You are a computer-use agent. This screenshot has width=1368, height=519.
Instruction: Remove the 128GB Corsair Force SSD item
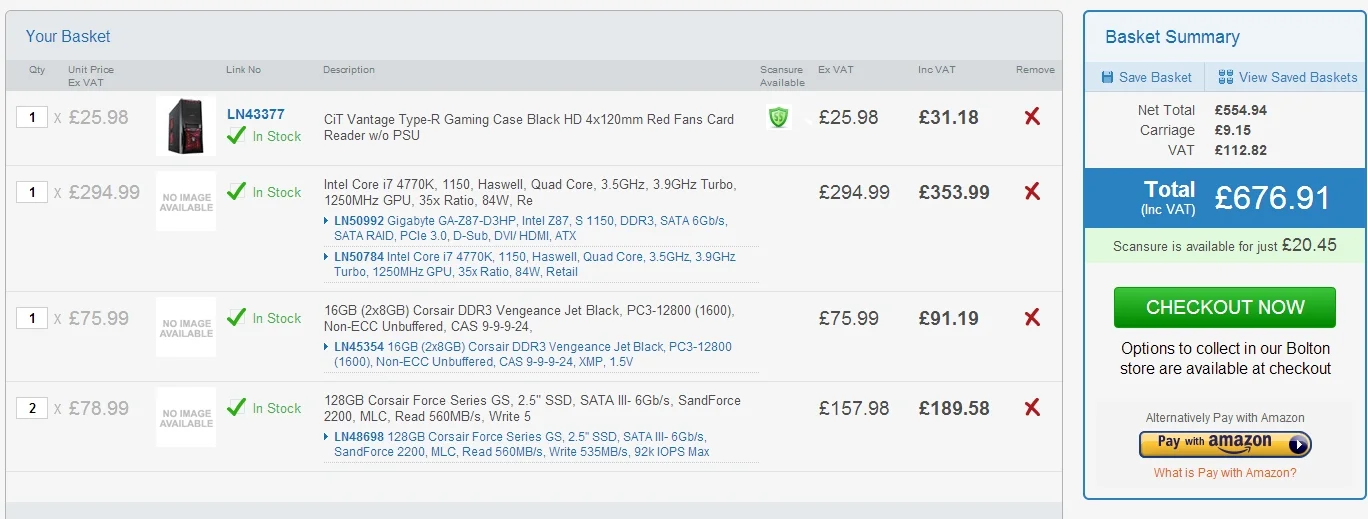1032,408
